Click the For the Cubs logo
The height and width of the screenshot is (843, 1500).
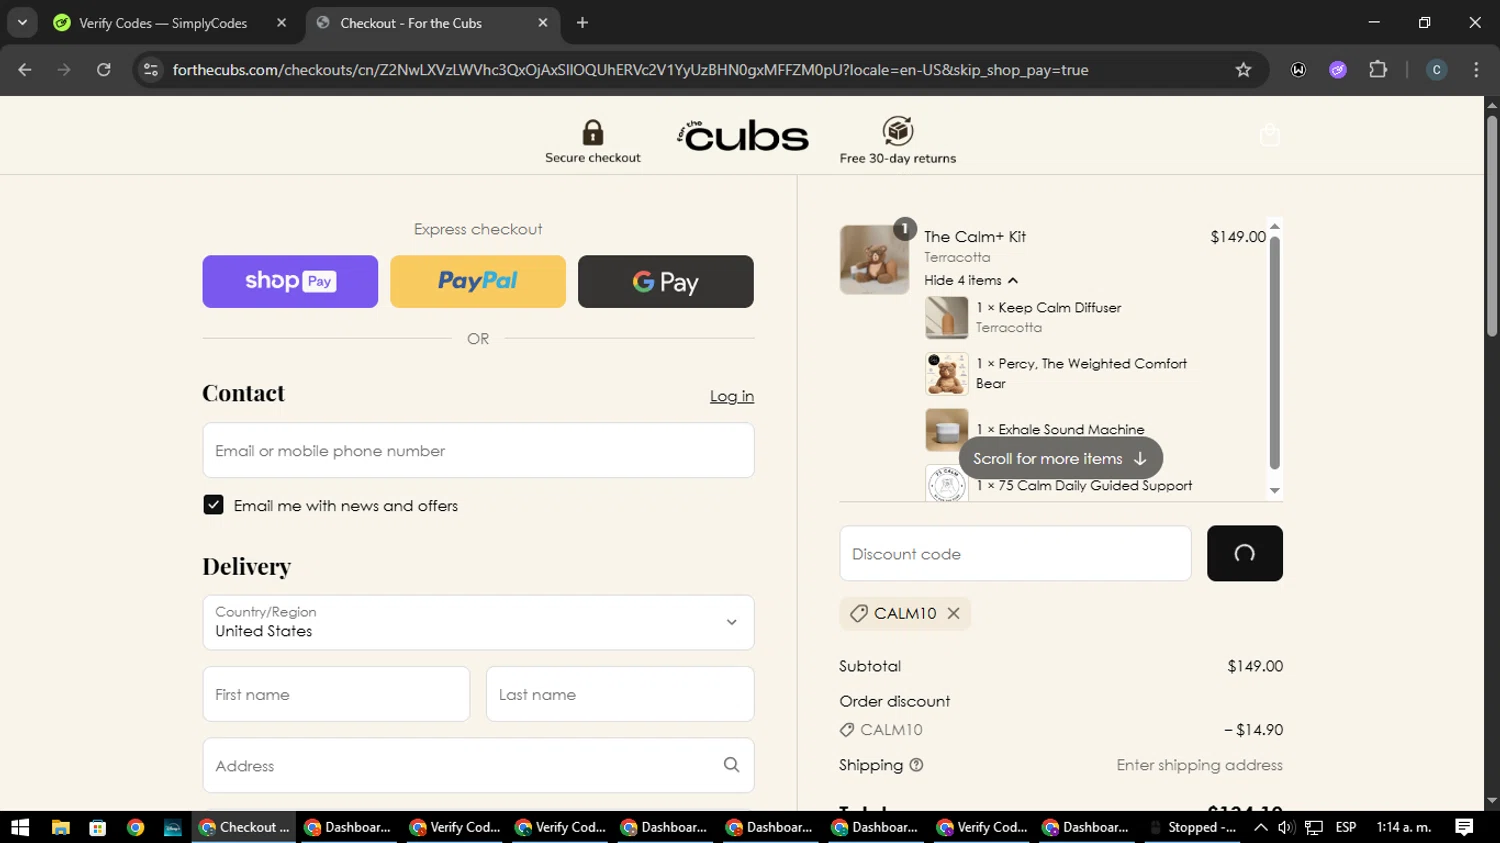tap(743, 136)
